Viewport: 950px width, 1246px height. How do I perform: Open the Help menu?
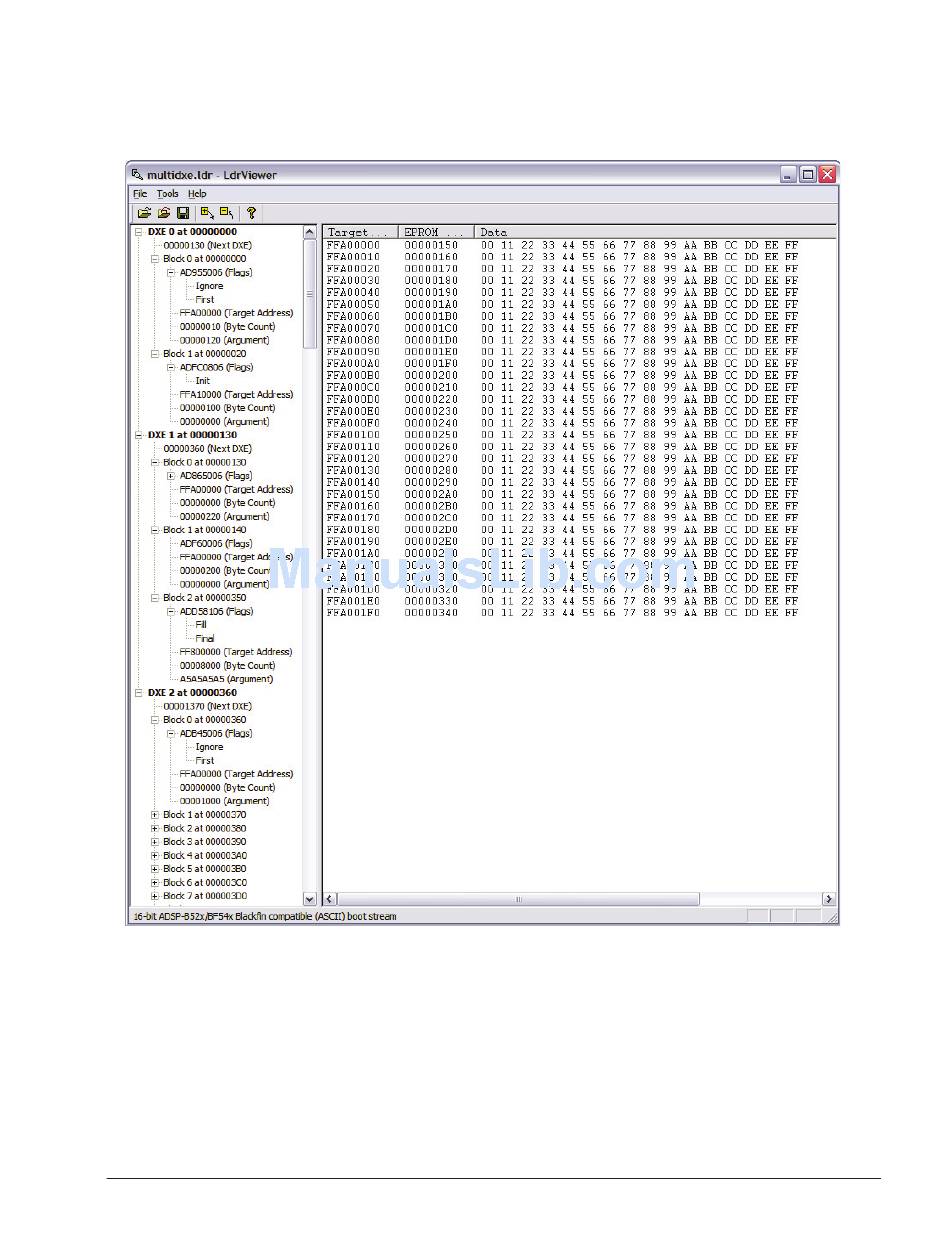point(197,194)
